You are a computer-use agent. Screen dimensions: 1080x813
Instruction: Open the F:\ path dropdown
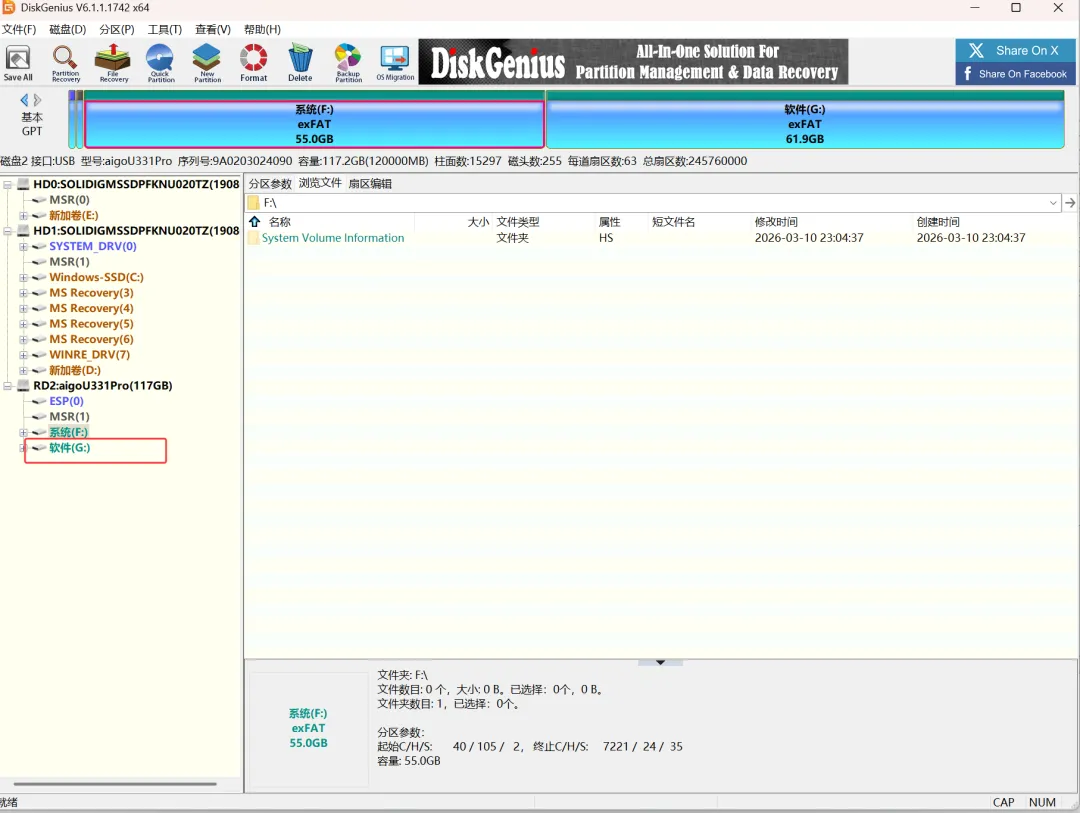pyautogui.click(x=1053, y=203)
